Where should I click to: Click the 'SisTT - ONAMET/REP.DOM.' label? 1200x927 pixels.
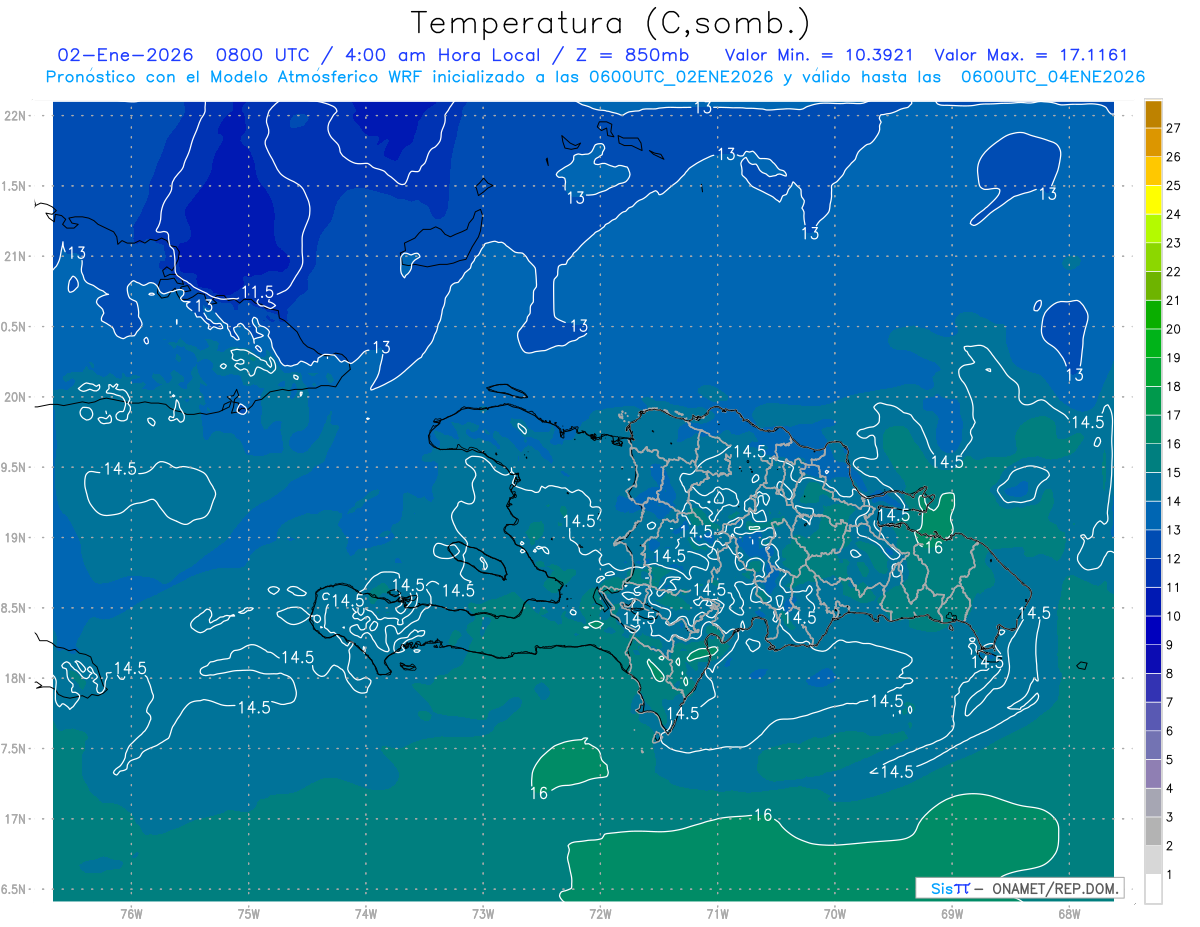(x=1019, y=888)
